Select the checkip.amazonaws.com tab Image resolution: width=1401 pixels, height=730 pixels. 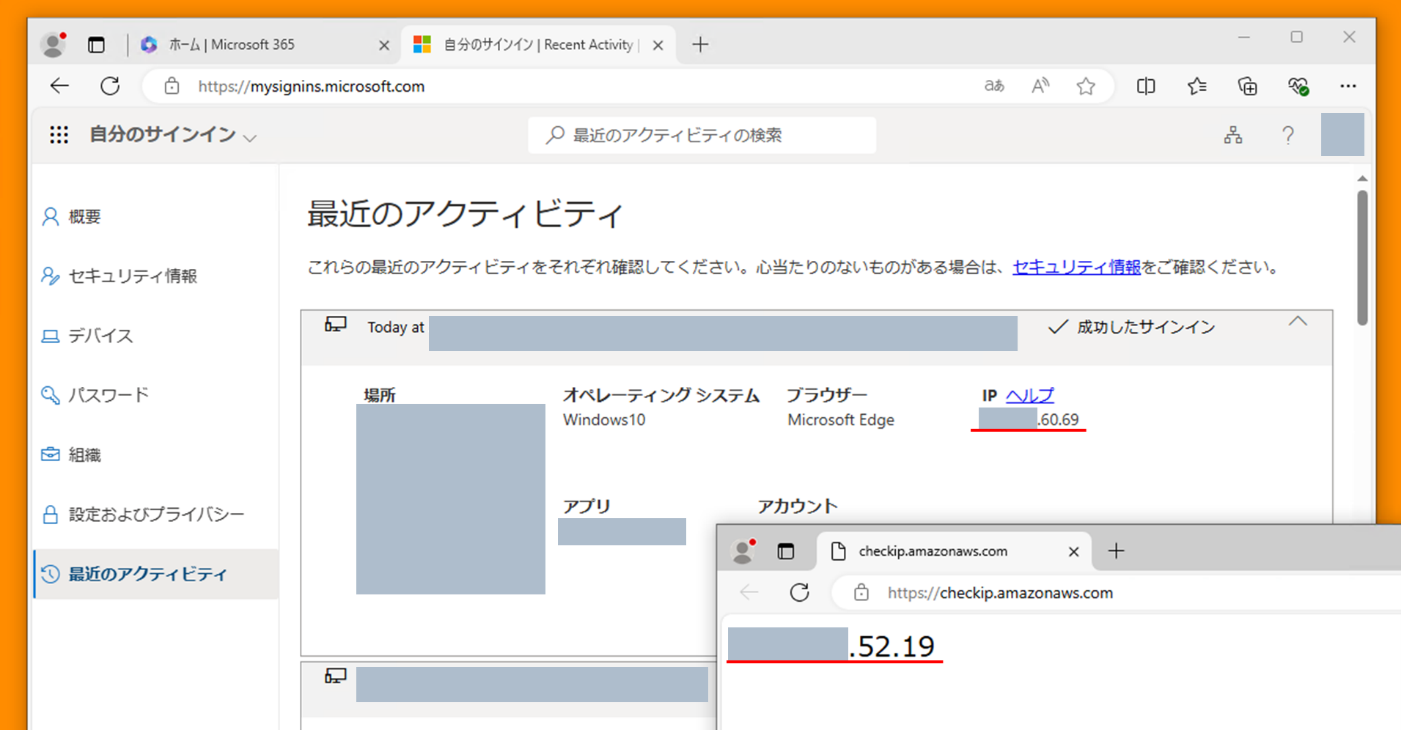(955, 551)
